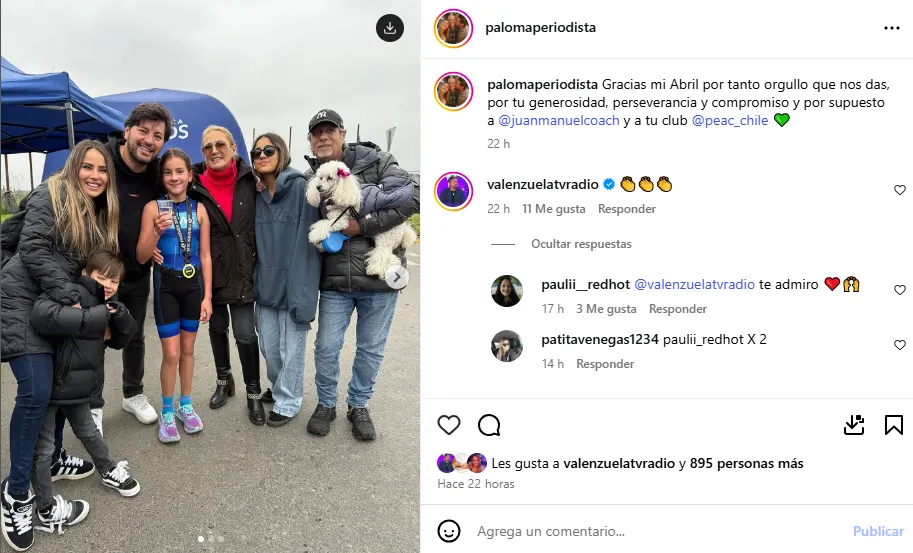Open comments with the speech bubble icon

click(x=489, y=425)
